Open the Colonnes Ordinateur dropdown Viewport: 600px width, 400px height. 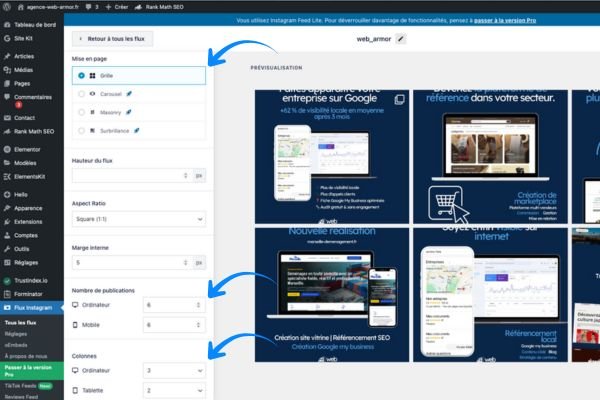pyautogui.click(x=174, y=371)
